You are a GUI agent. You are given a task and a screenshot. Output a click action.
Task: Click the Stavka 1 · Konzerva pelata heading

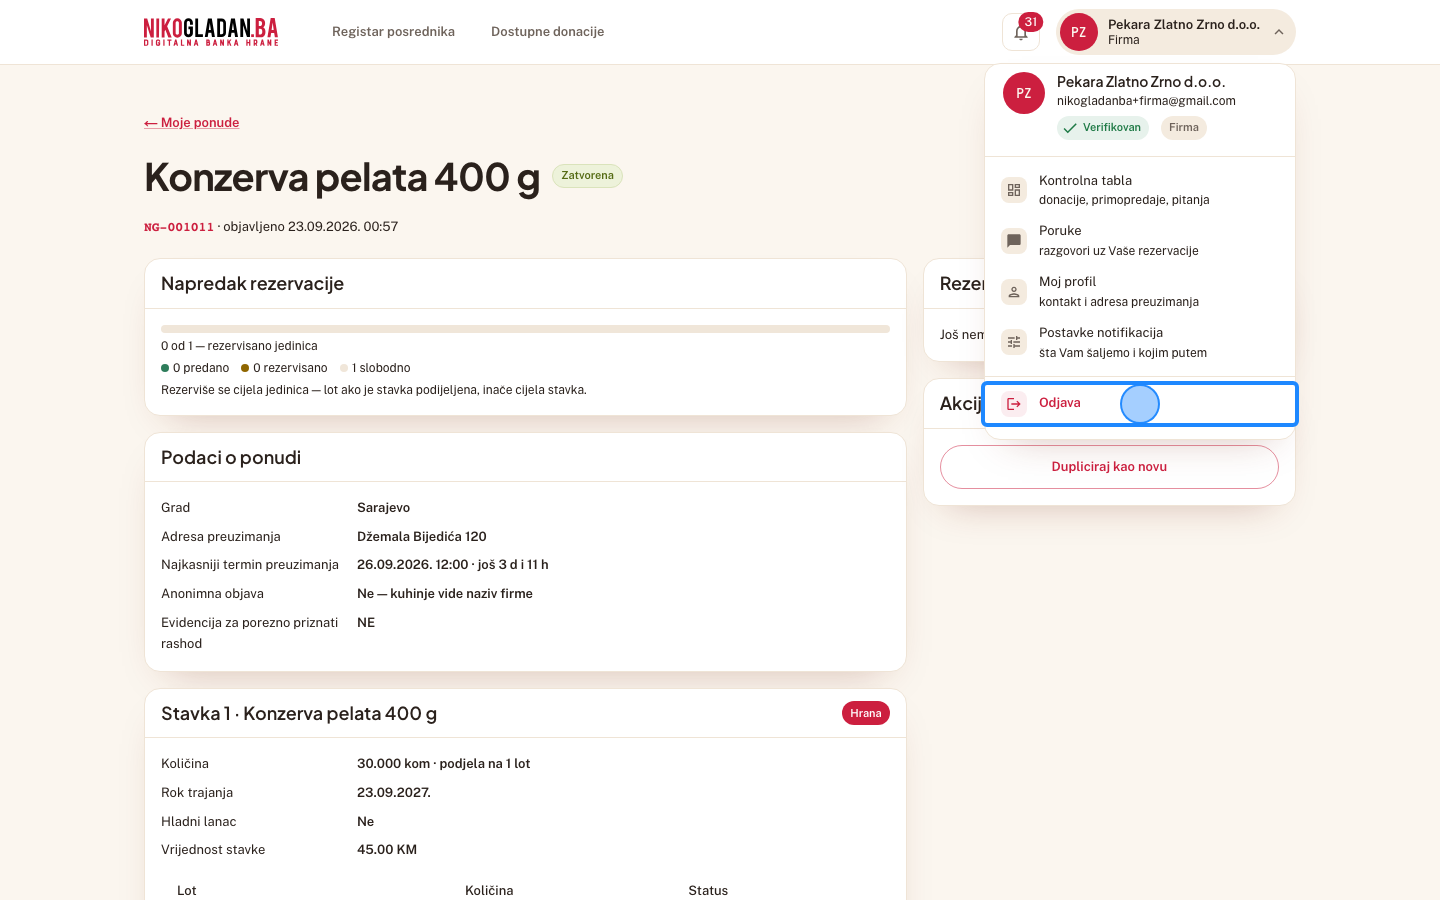click(299, 714)
